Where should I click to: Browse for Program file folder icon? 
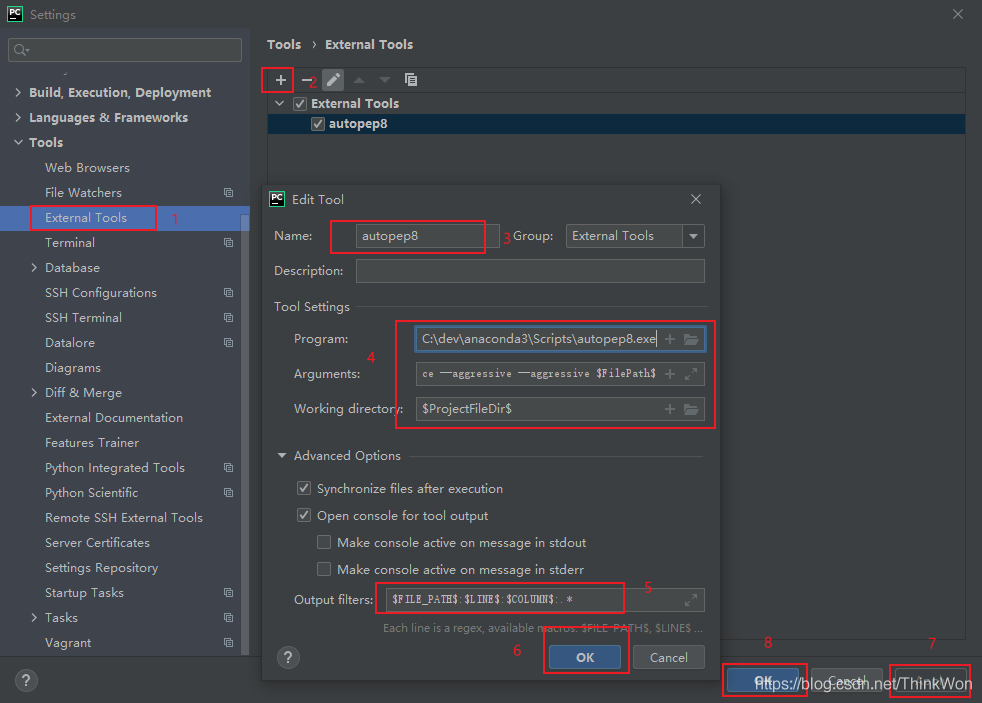(x=691, y=340)
